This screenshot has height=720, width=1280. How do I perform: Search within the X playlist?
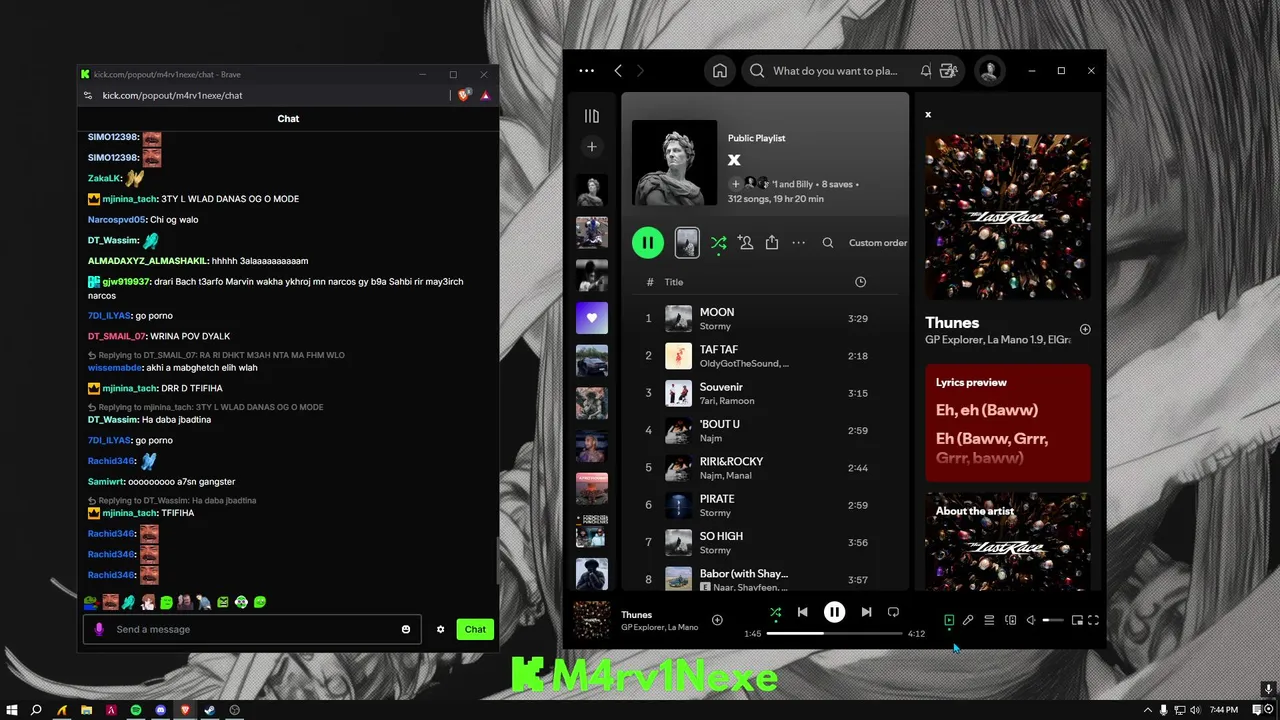tap(828, 242)
